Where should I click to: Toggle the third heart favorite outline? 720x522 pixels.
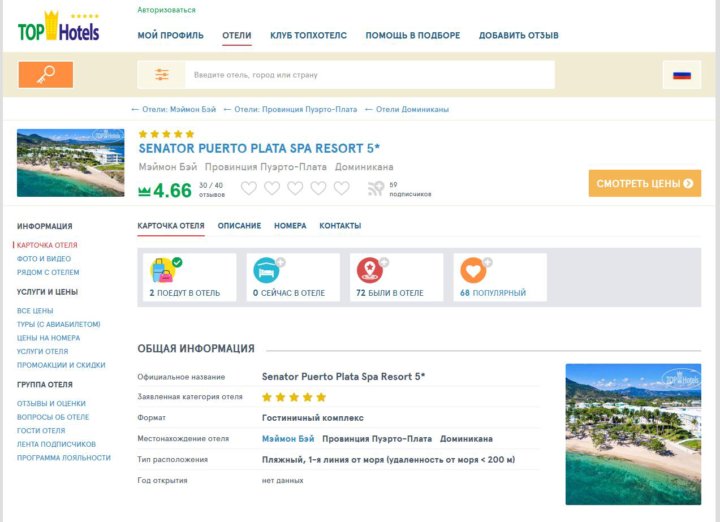point(295,188)
